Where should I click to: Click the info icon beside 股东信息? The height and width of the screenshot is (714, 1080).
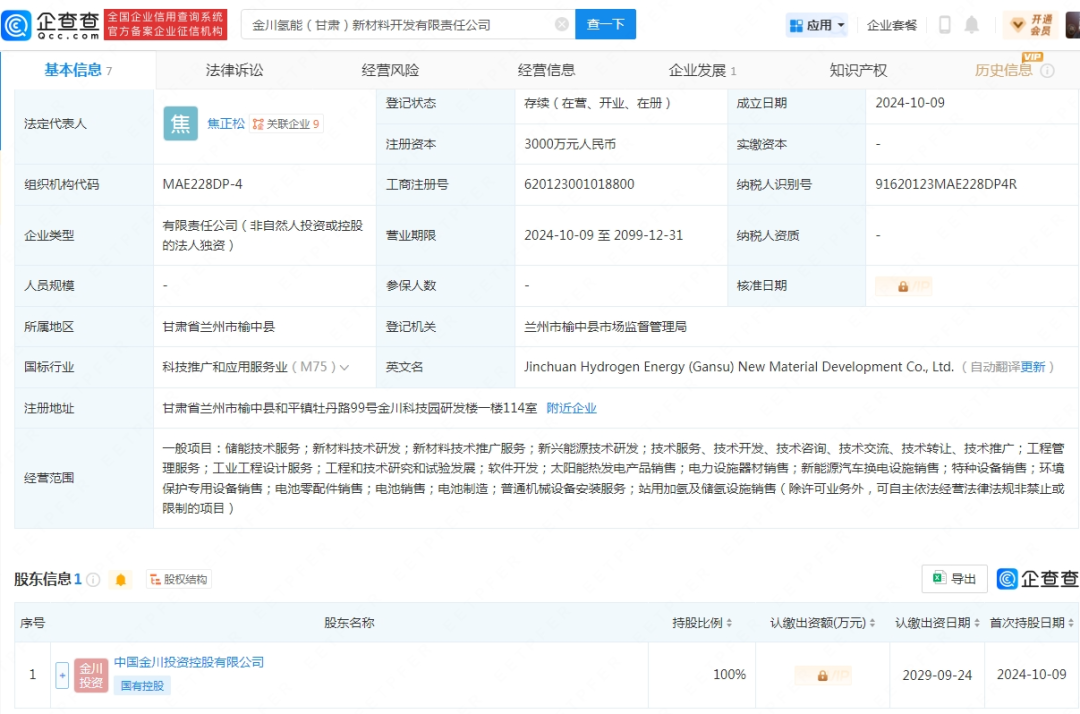pyautogui.click(x=93, y=580)
